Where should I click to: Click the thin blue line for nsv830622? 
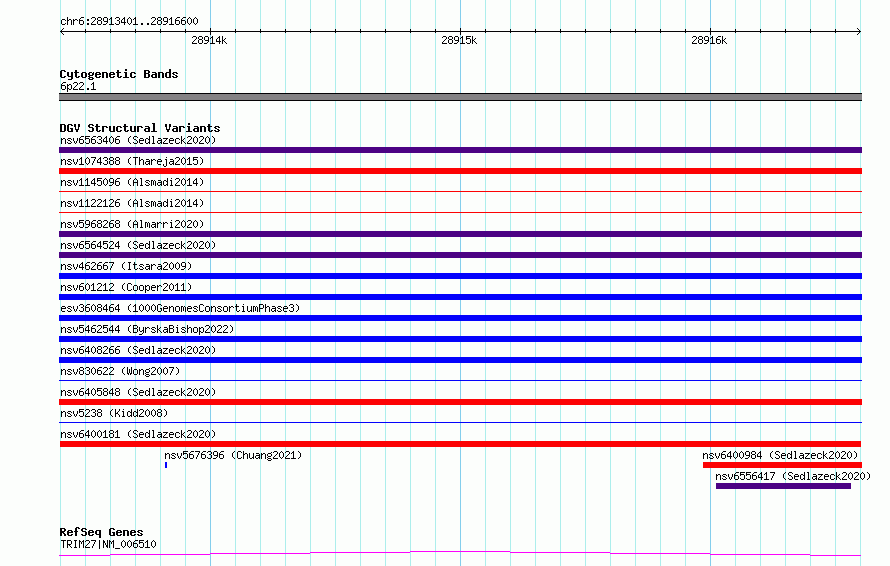[460, 381]
